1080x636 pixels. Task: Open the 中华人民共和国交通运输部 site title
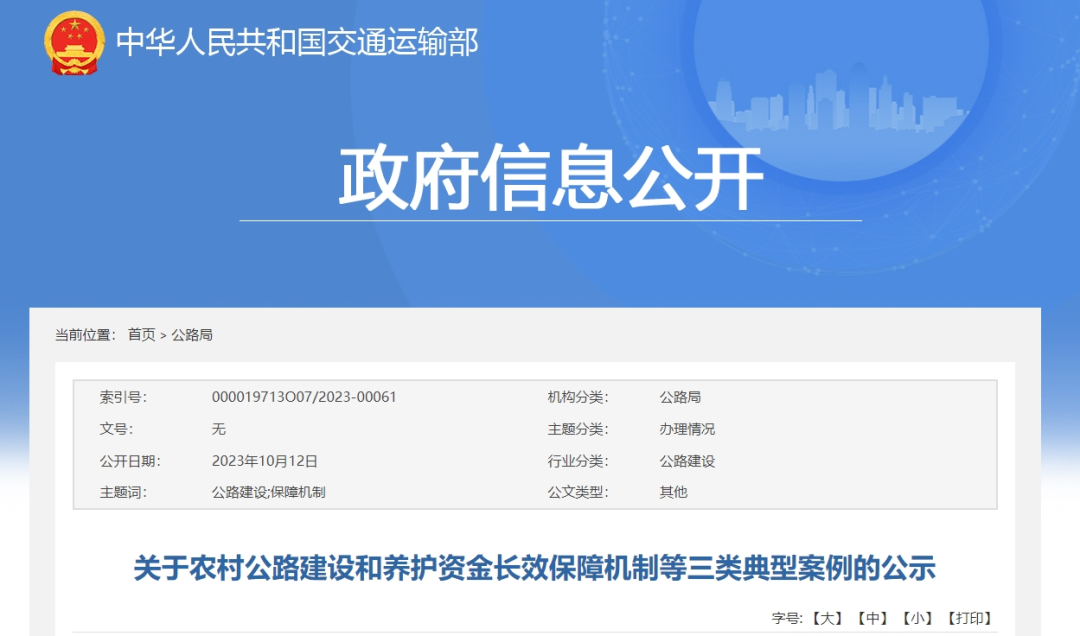point(297,42)
